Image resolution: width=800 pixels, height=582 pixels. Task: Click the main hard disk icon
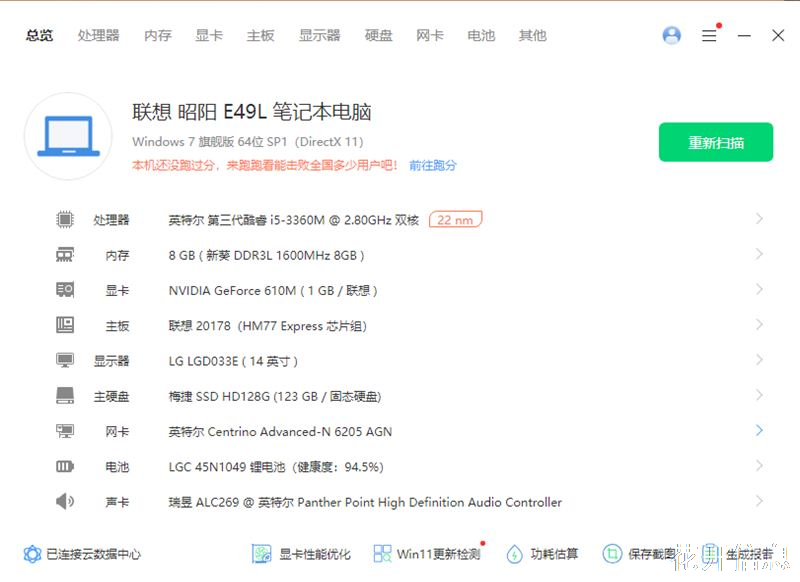(65, 396)
